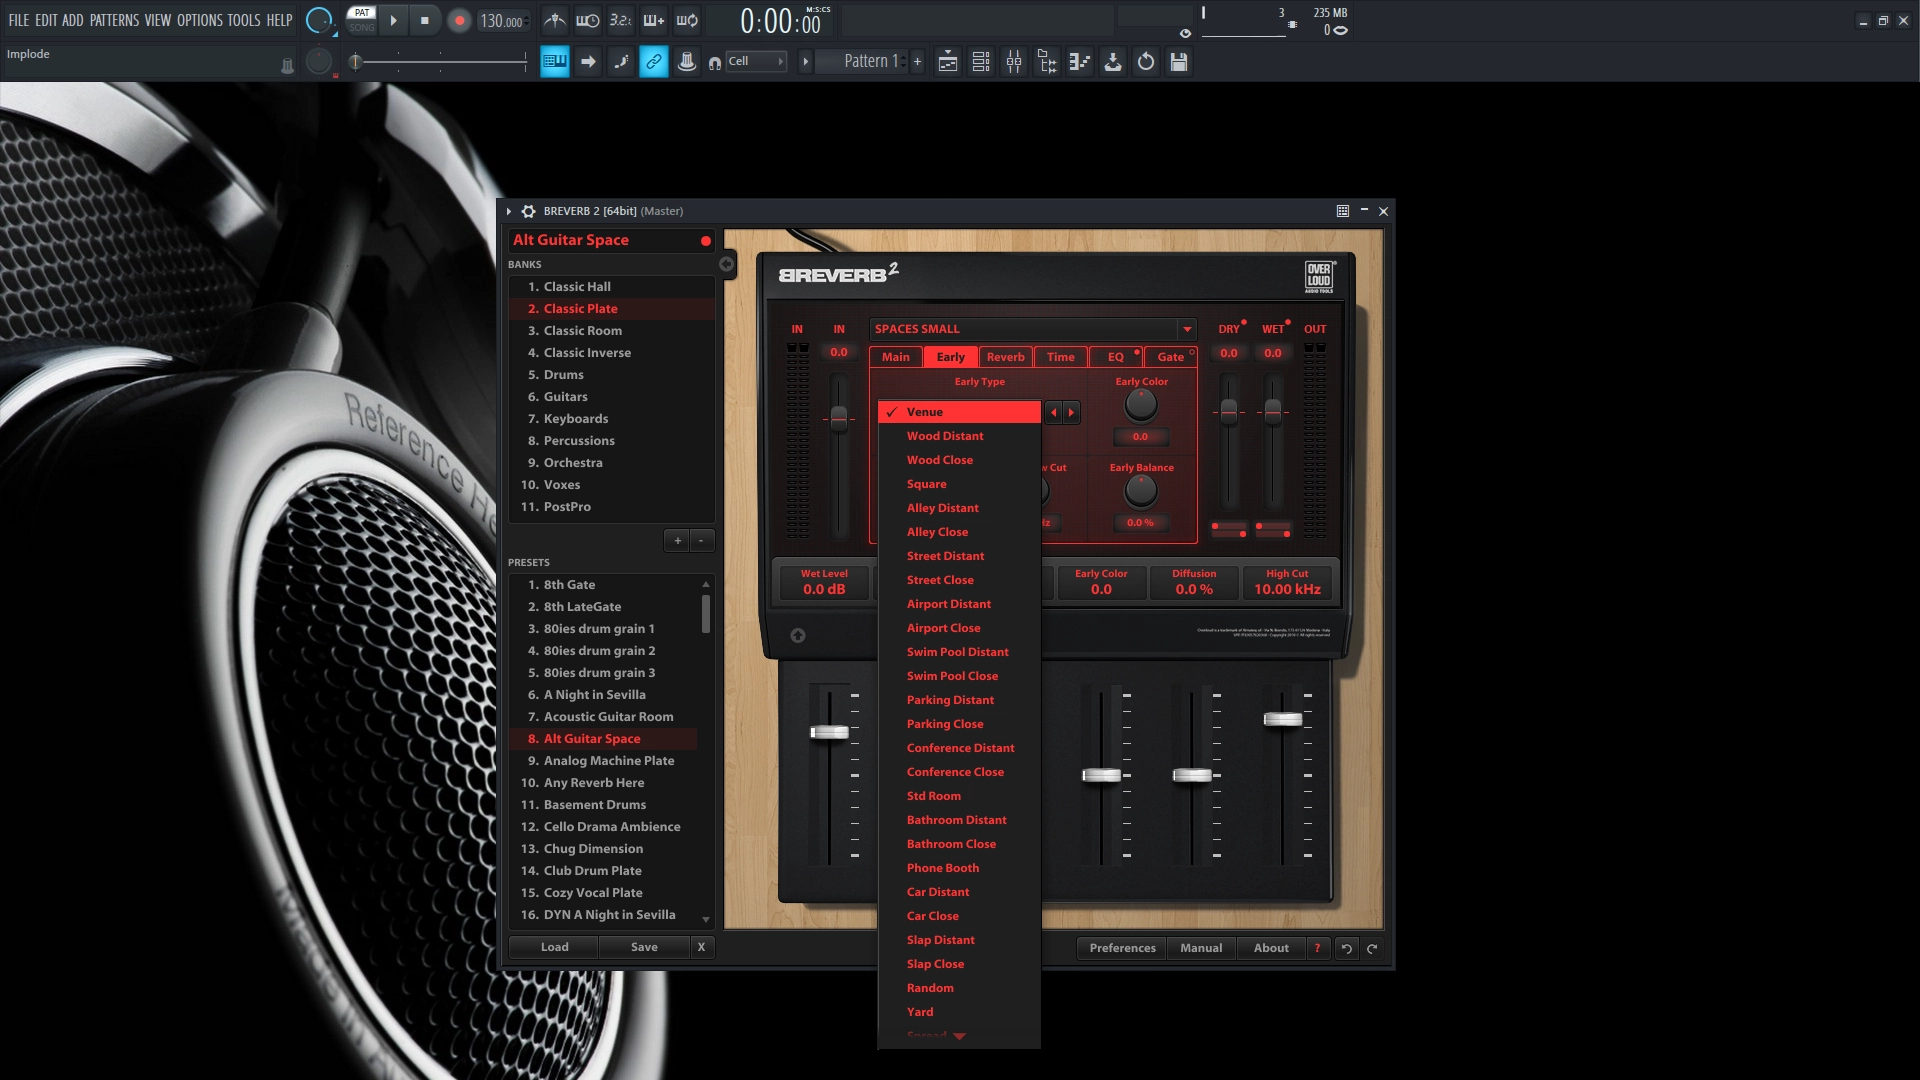The height and width of the screenshot is (1080, 1920).
Task: Open the mixer icon
Action: pos(1014,62)
